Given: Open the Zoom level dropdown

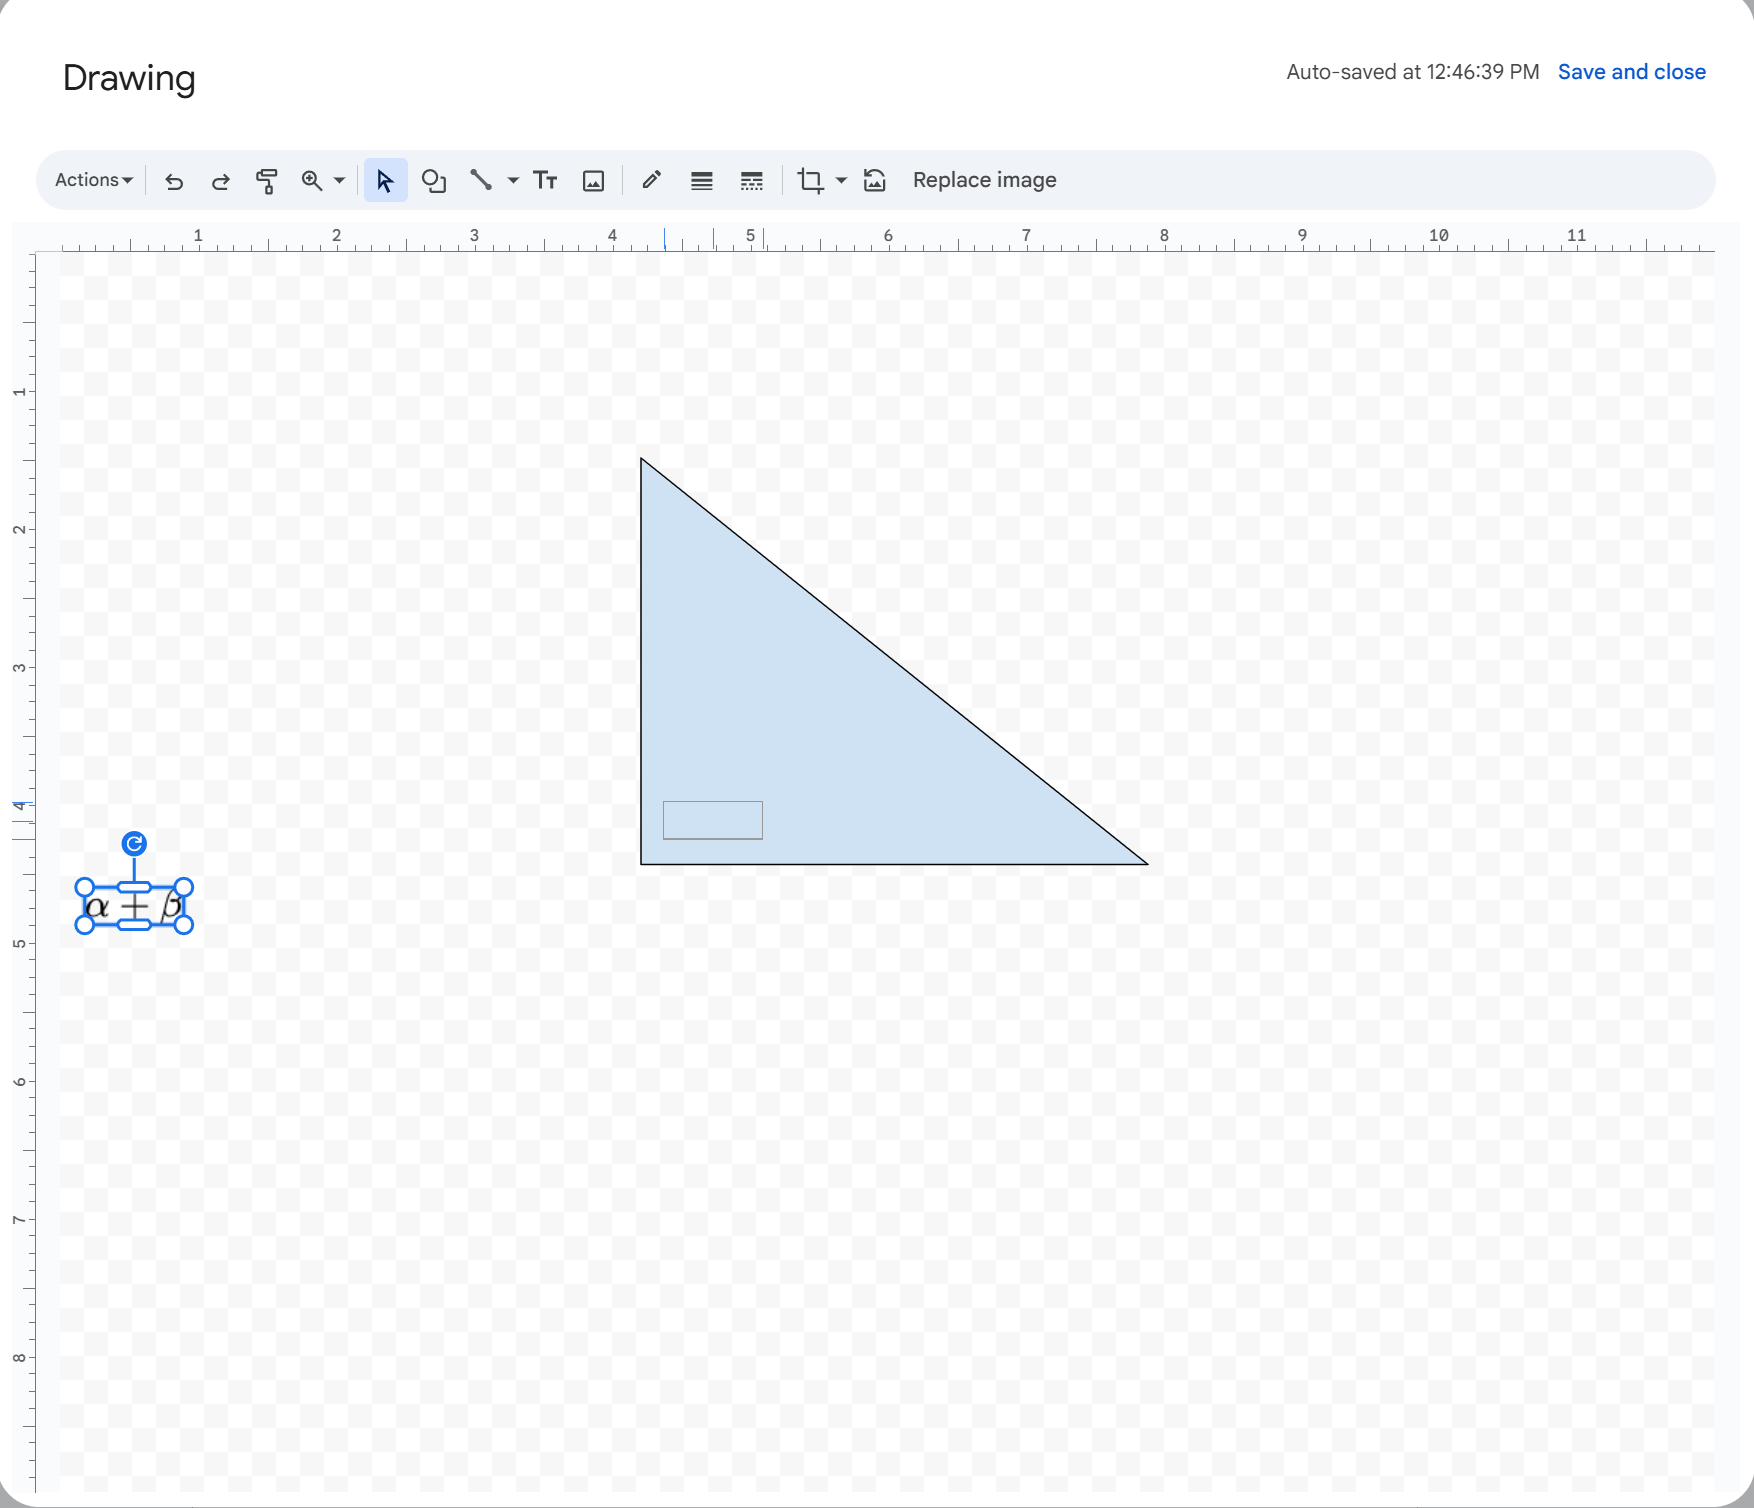Looking at the screenshot, I should click(338, 180).
